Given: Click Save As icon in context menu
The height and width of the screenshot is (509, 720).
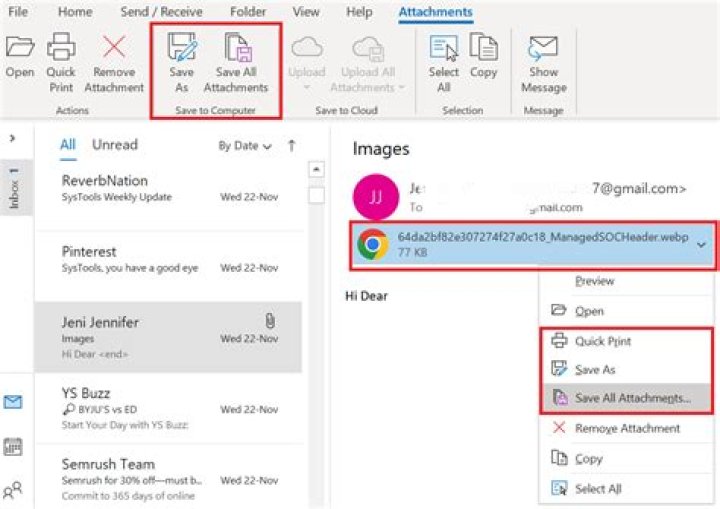Looking at the screenshot, I should pos(559,368).
